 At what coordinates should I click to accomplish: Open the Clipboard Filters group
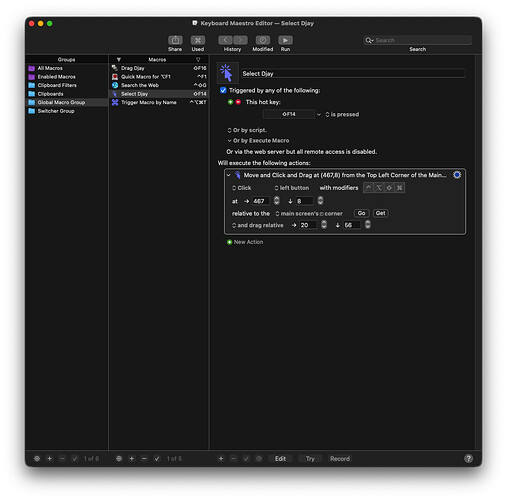(x=67, y=85)
